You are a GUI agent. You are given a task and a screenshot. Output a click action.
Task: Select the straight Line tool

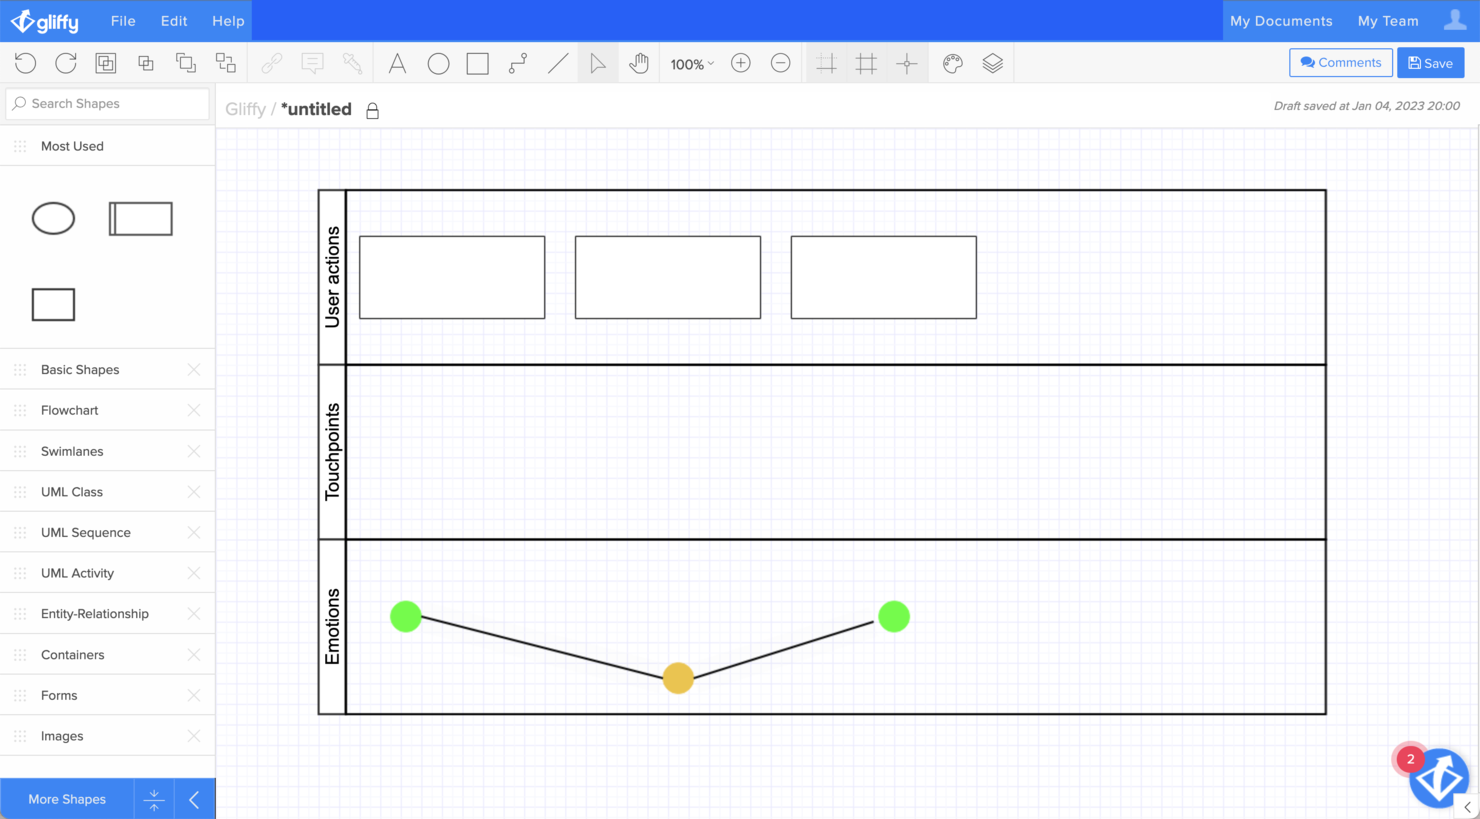point(558,63)
